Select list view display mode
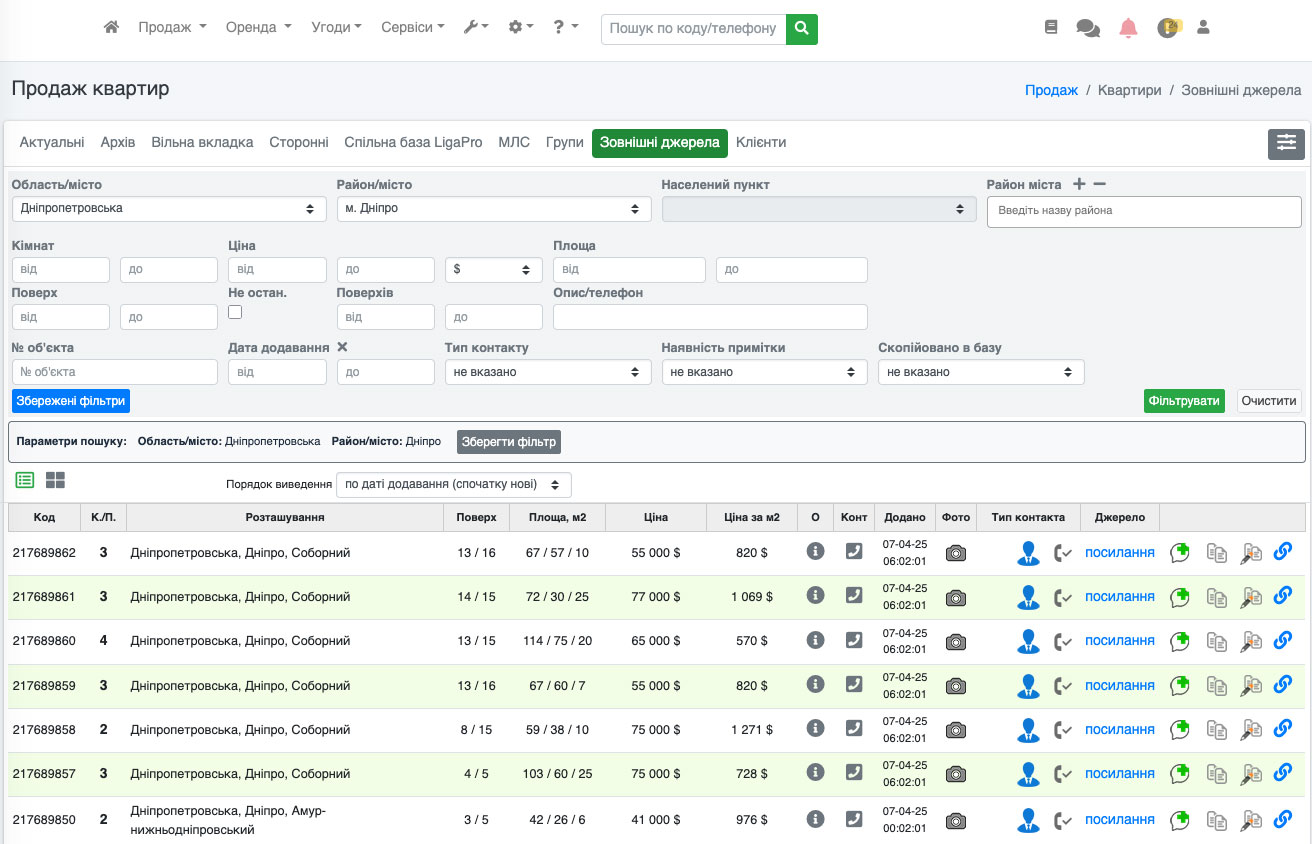The image size is (1312, 844). click(25, 480)
